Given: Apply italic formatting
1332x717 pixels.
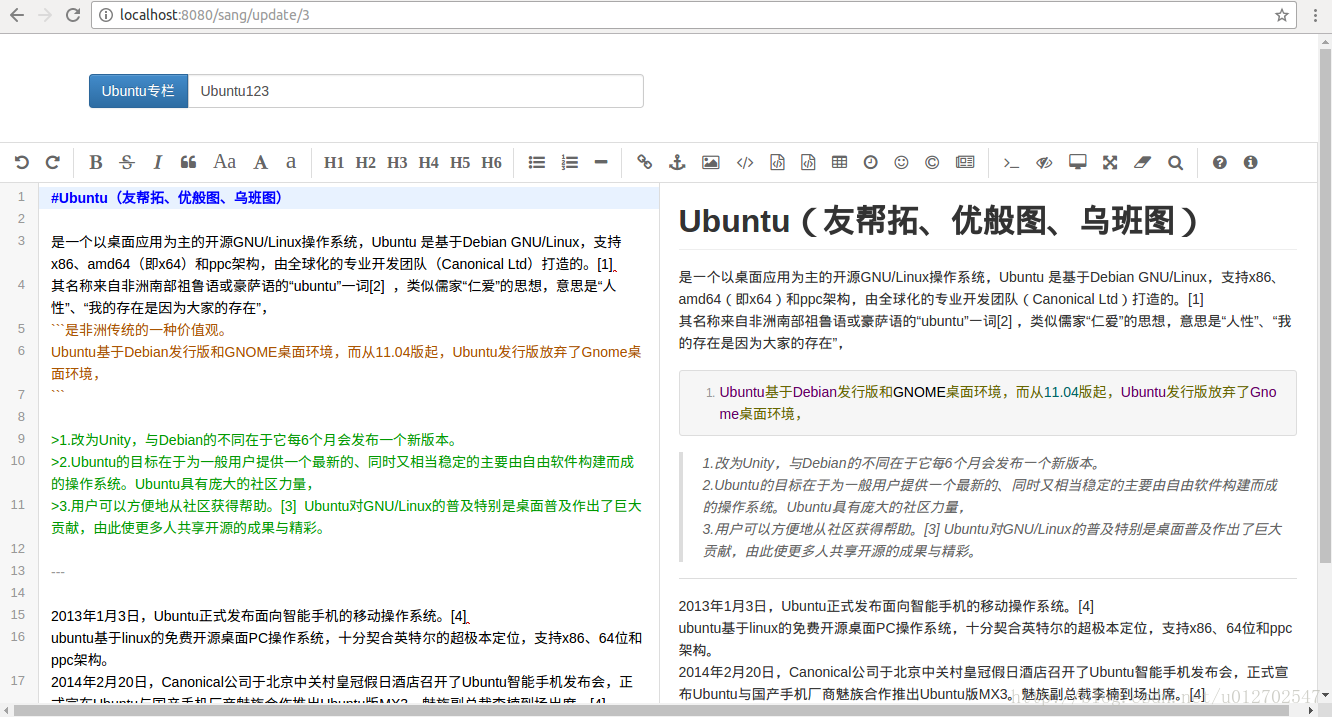Looking at the screenshot, I should (157, 162).
